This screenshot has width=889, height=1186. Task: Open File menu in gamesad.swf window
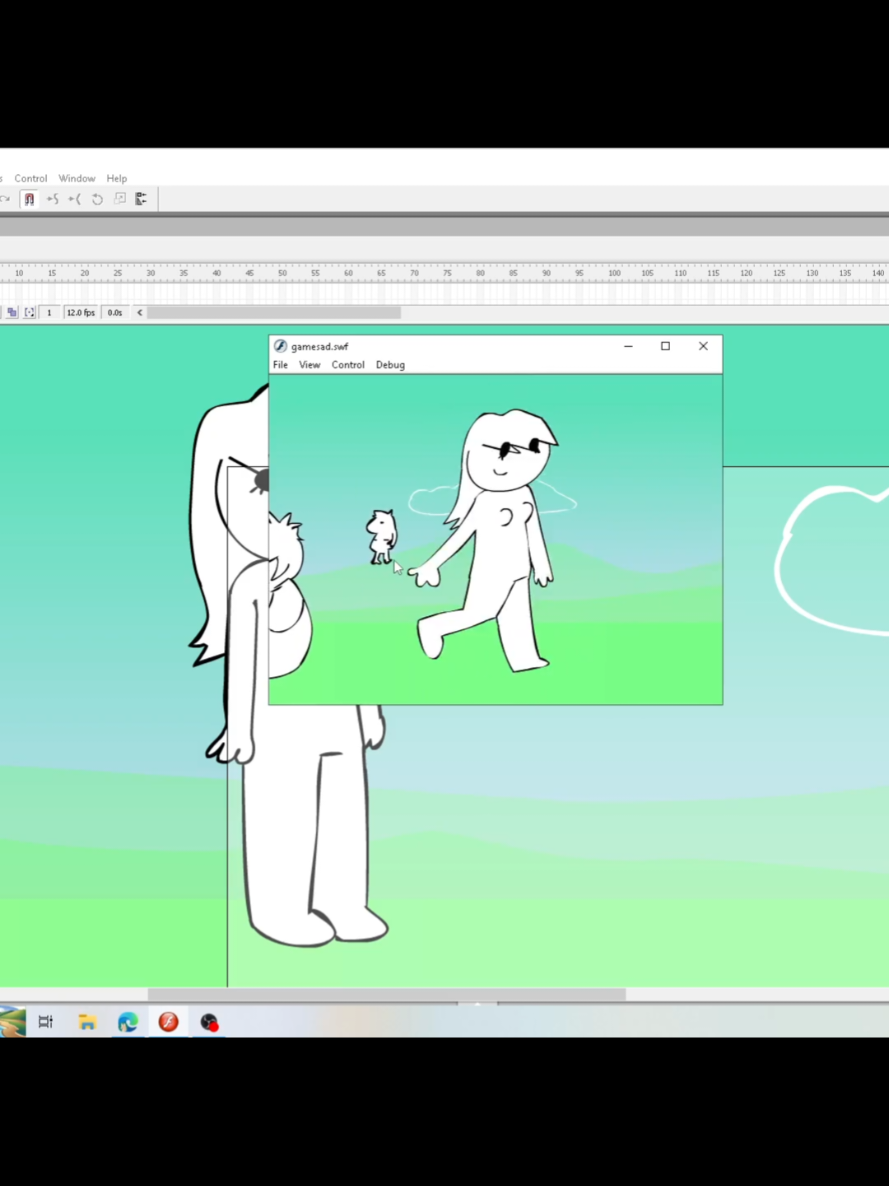tap(280, 365)
